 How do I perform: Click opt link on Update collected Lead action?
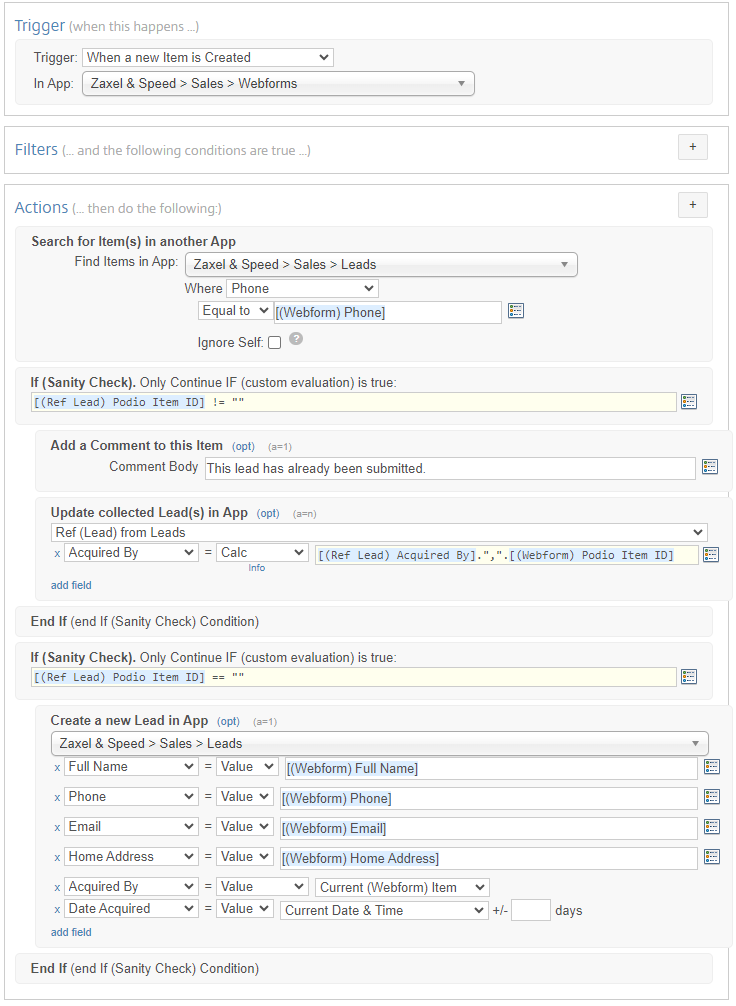tap(268, 513)
